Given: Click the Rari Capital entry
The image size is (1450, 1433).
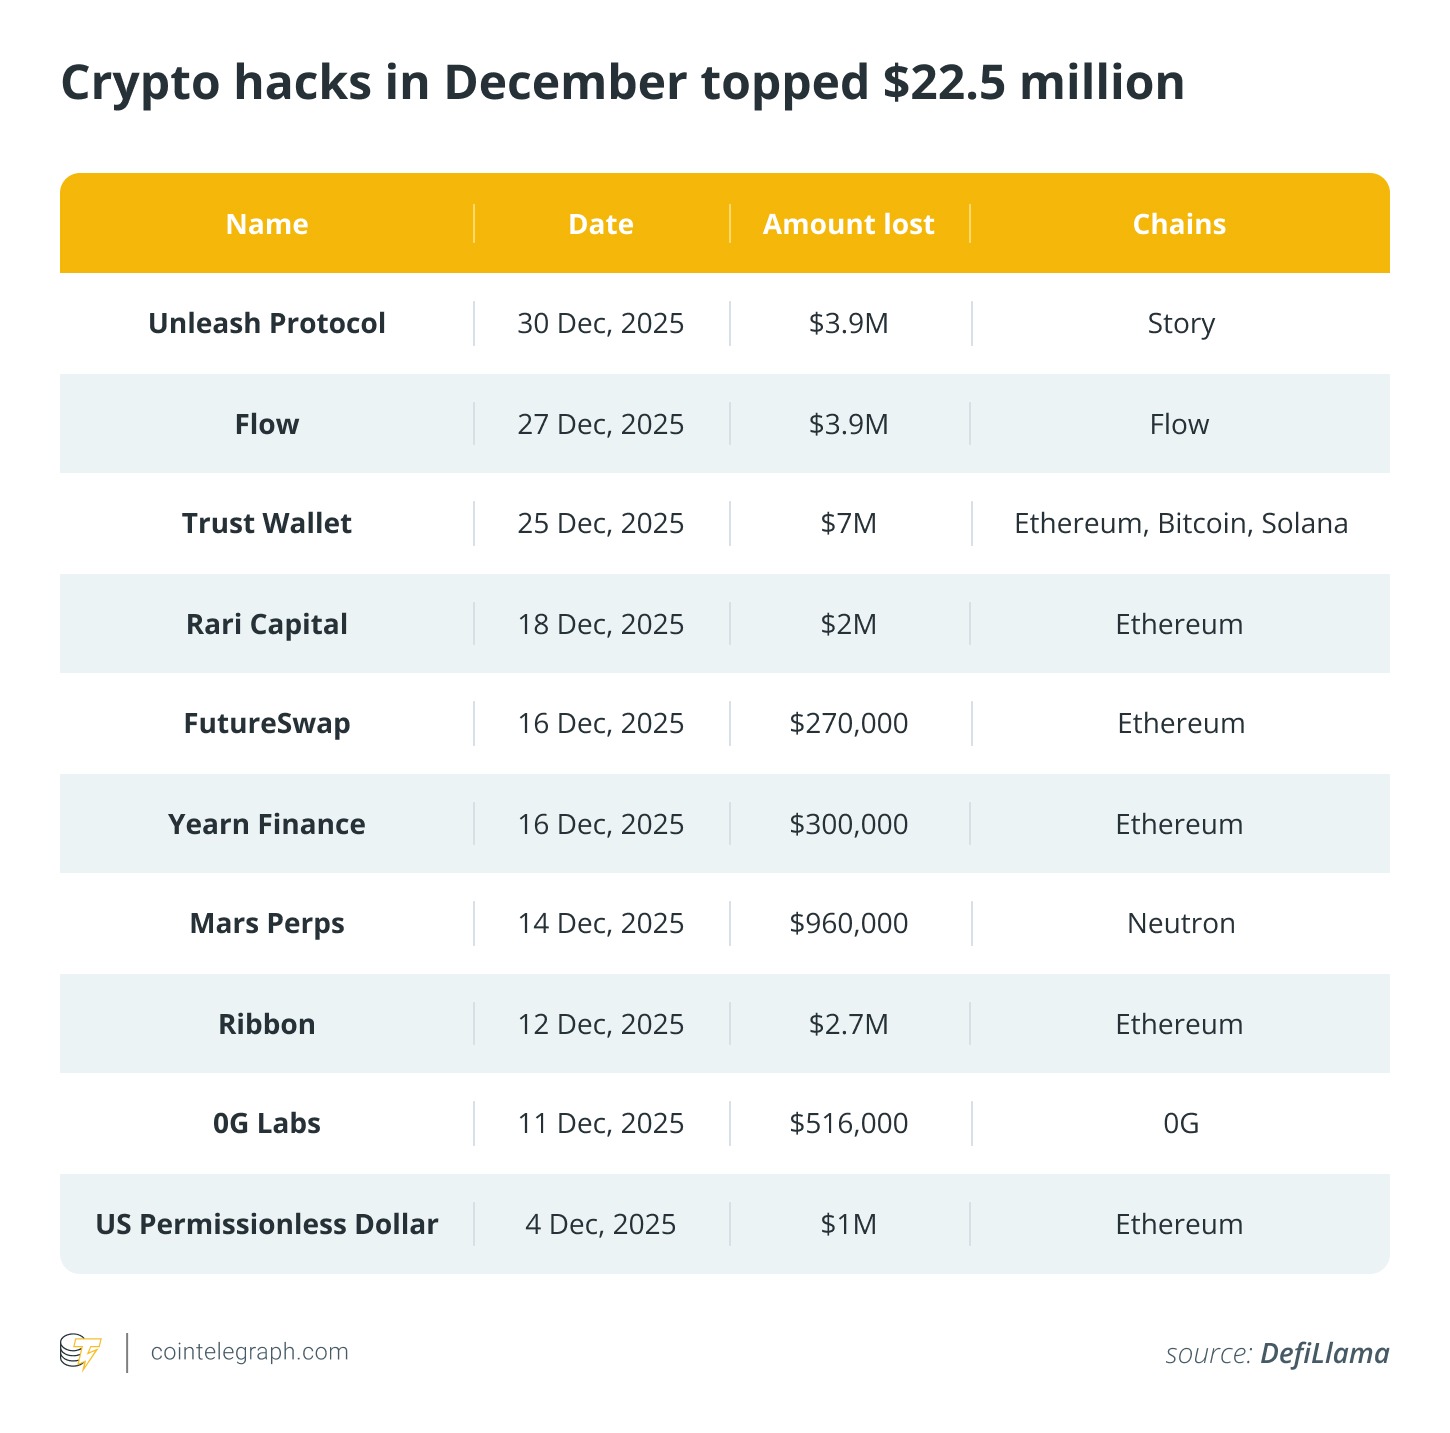Looking at the screenshot, I should tap(267, 624).
